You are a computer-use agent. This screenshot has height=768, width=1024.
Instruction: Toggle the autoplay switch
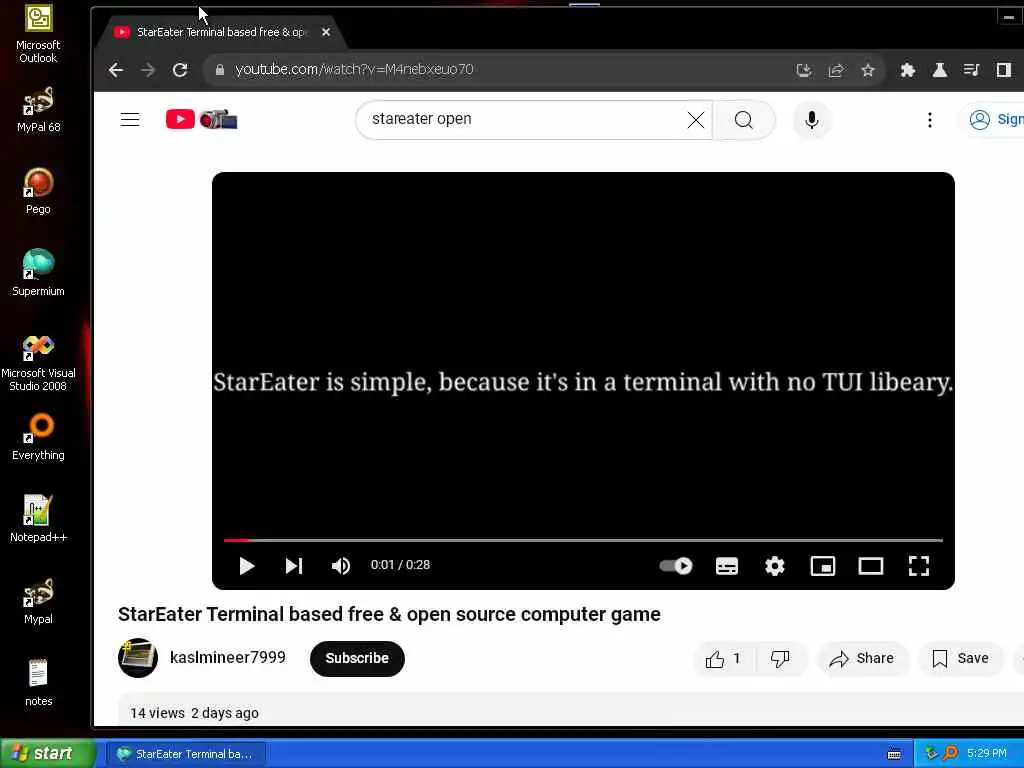(676, 566)
